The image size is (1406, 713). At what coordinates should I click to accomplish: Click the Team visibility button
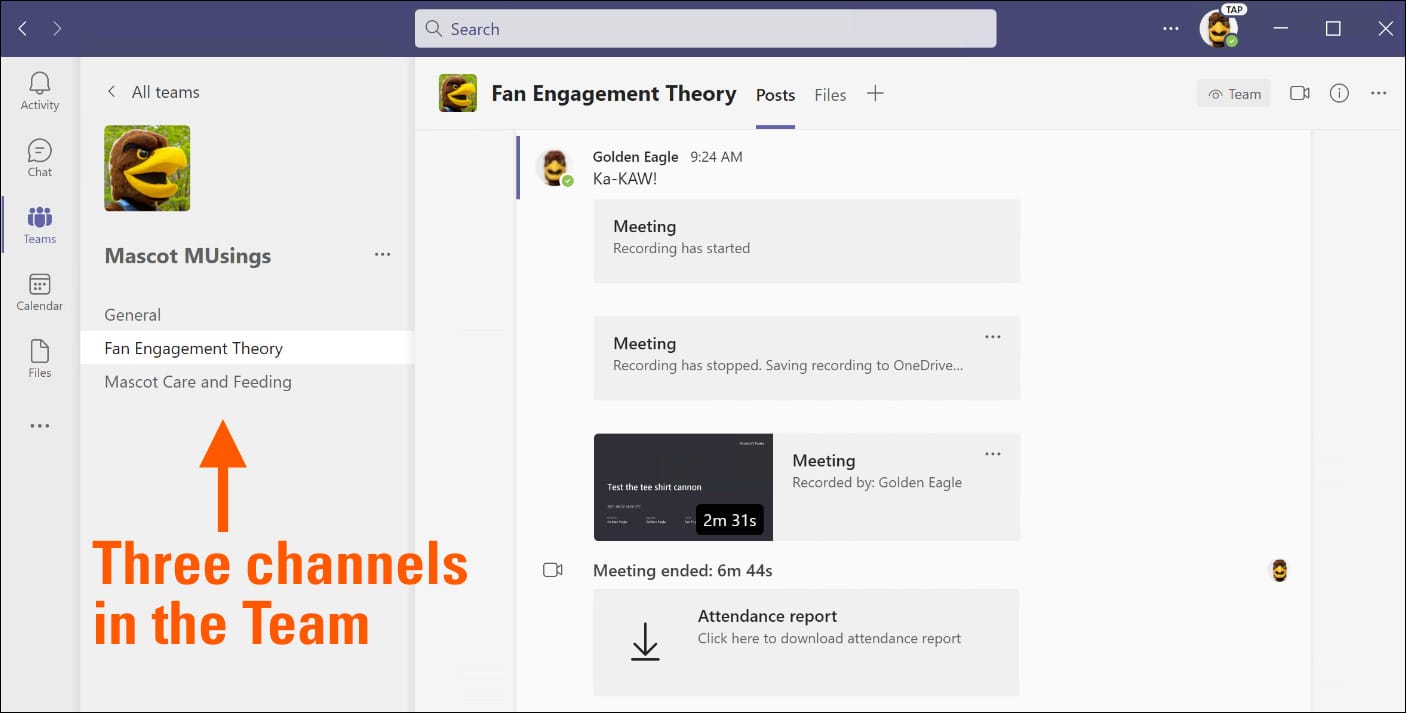click(1234, 94)
